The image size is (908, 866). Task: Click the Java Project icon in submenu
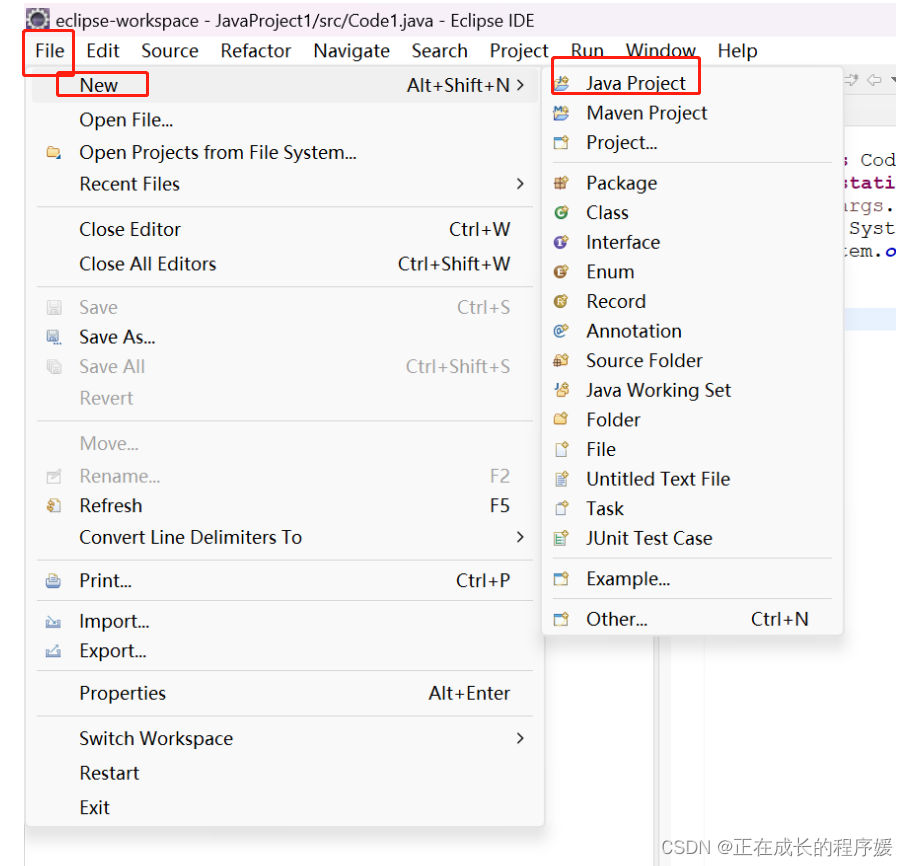tap(561, 84)
